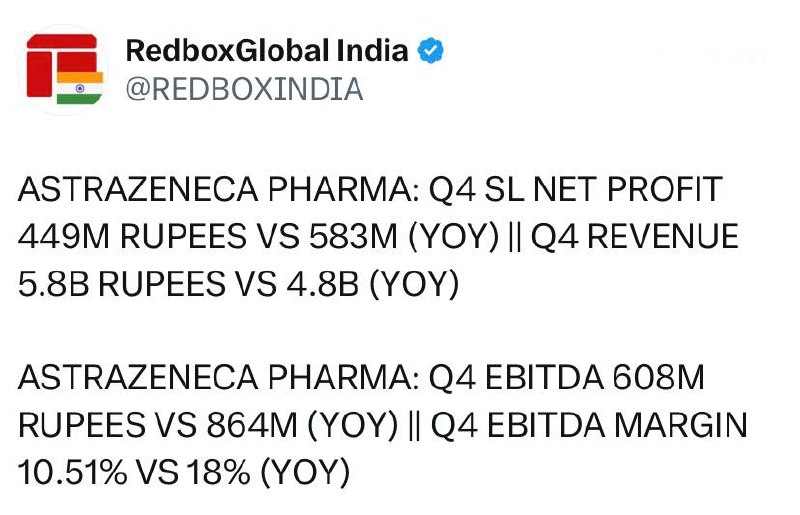Select the 'Q4 REVENUE' text

(x=635, y=236)
